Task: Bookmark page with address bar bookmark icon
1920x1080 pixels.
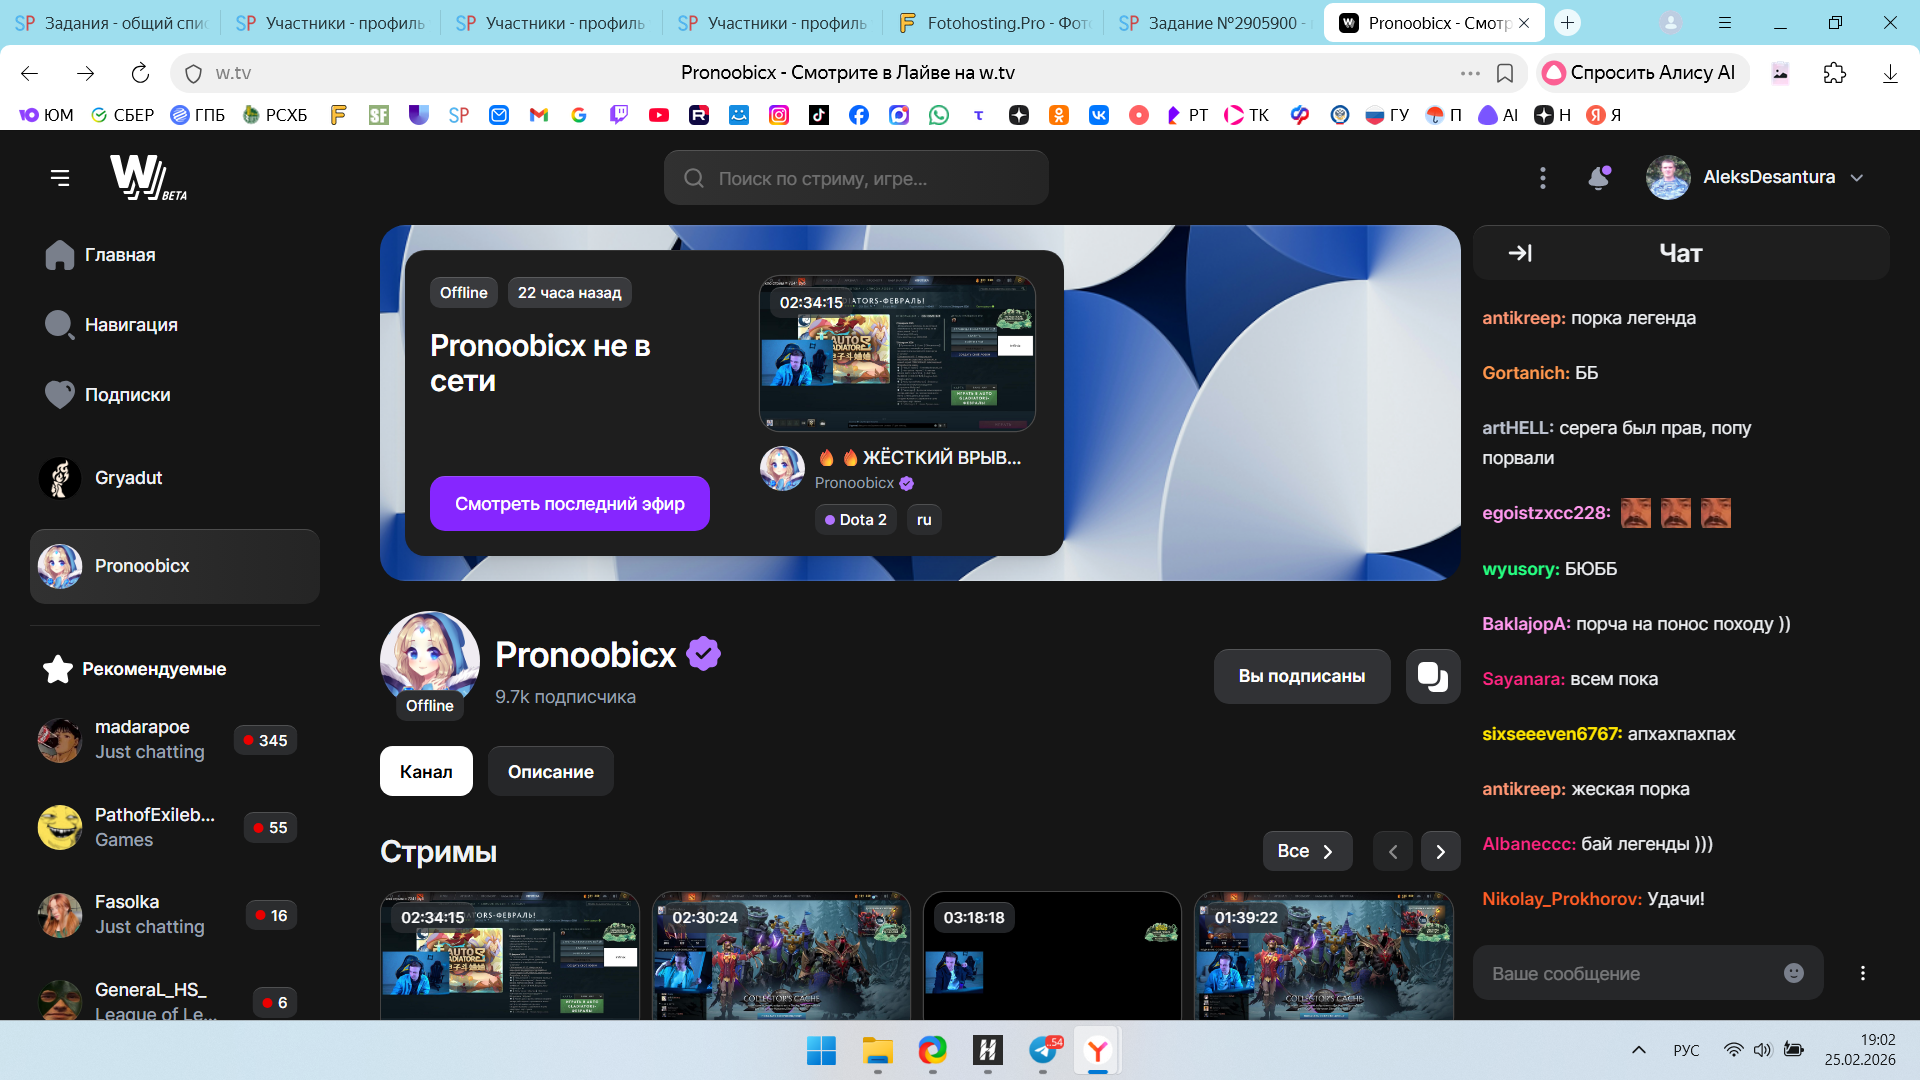Action: coord(1504,73)
